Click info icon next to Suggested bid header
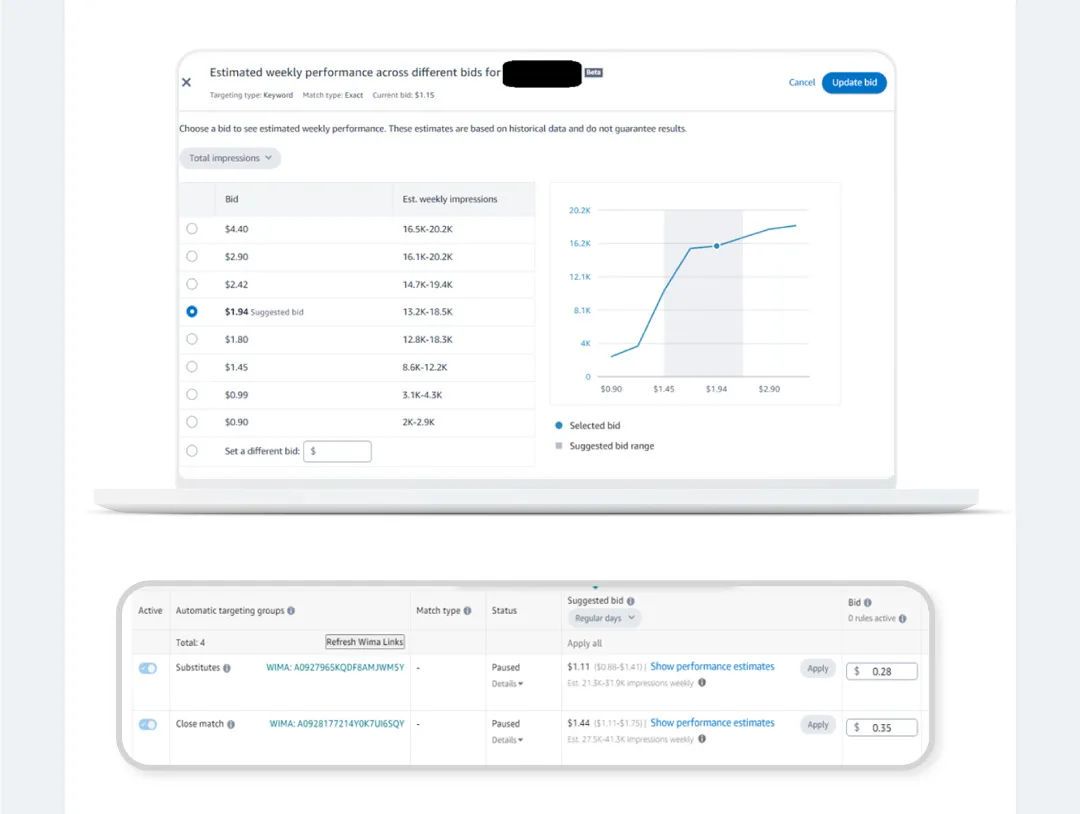This screenshot has height=814, width=1080. pyautogui.click(x=631, y=601)
